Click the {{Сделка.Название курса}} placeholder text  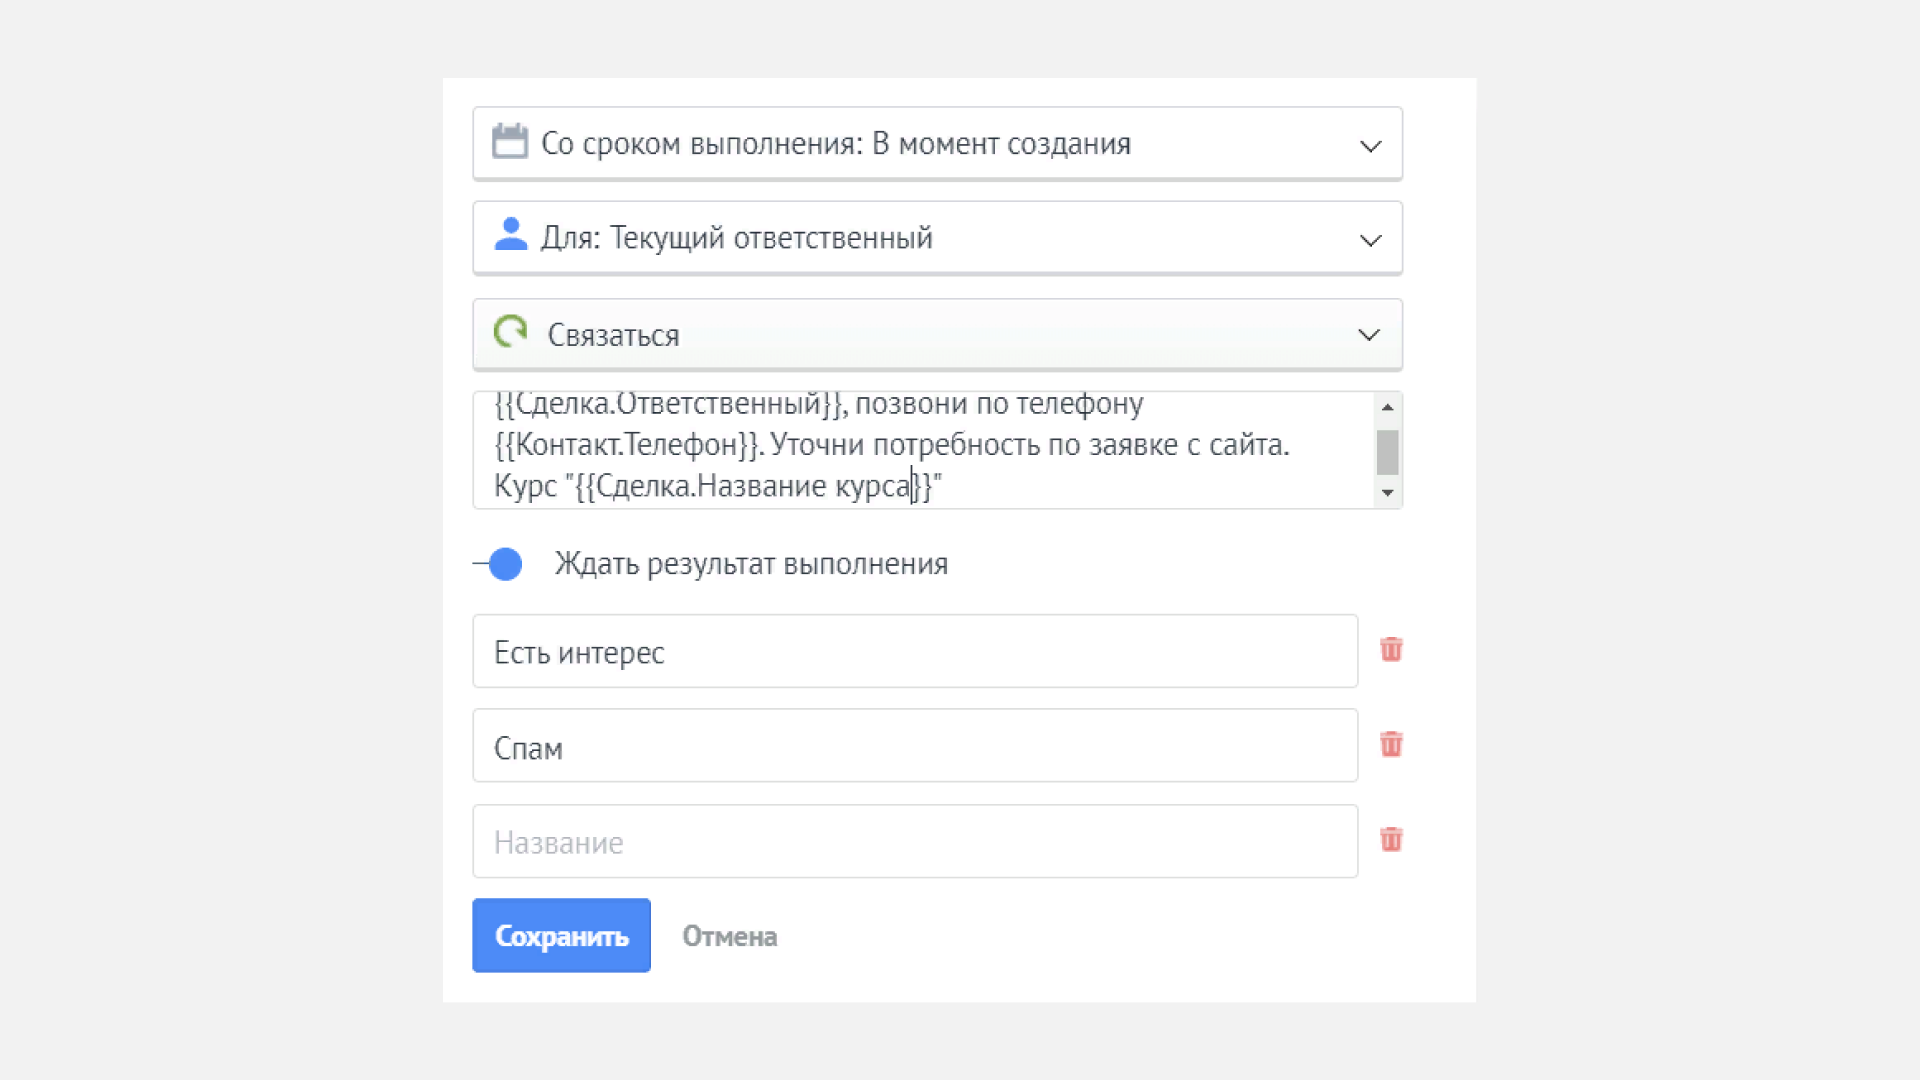click(x=754, y=486)
